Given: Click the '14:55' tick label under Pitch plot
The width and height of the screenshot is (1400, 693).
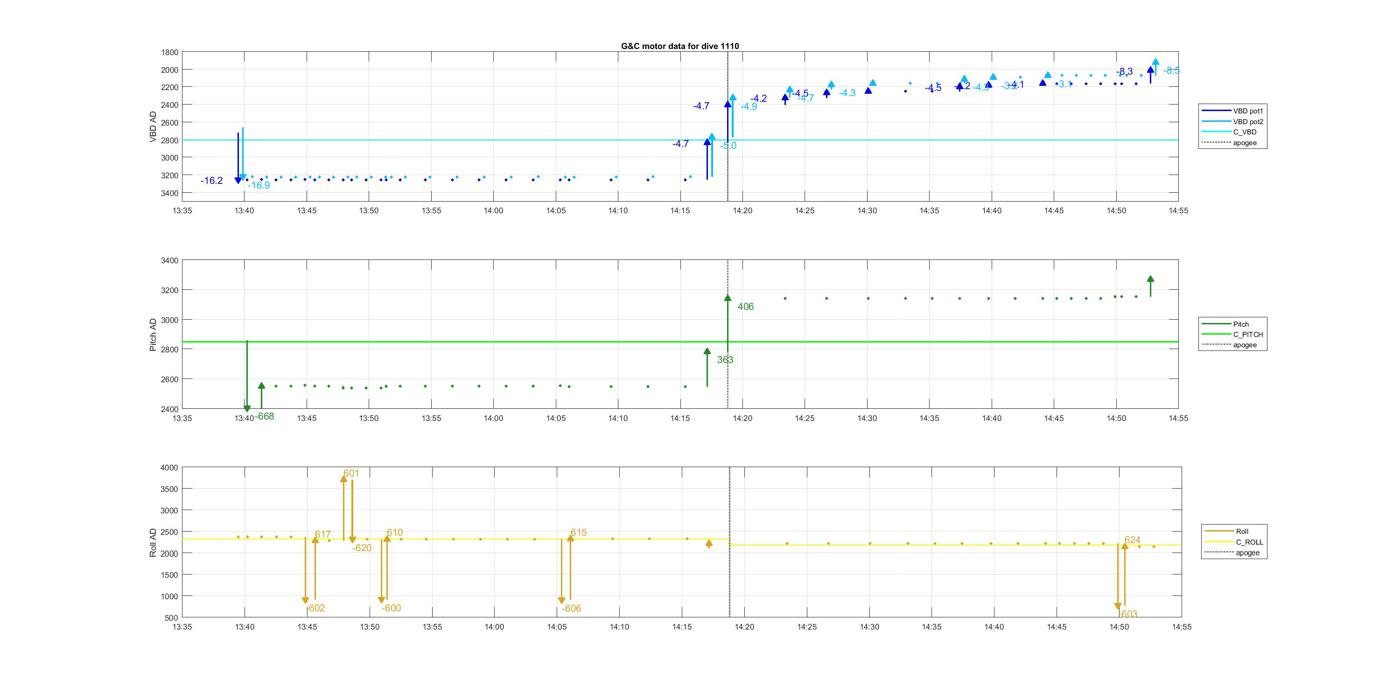Looking at the screenshot, I should coord(1178,418).
